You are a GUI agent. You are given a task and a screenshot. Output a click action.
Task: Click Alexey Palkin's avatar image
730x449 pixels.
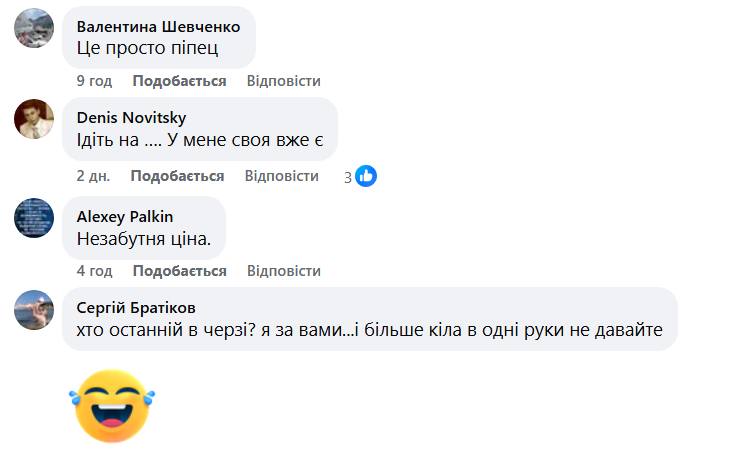tap(33, 216)
